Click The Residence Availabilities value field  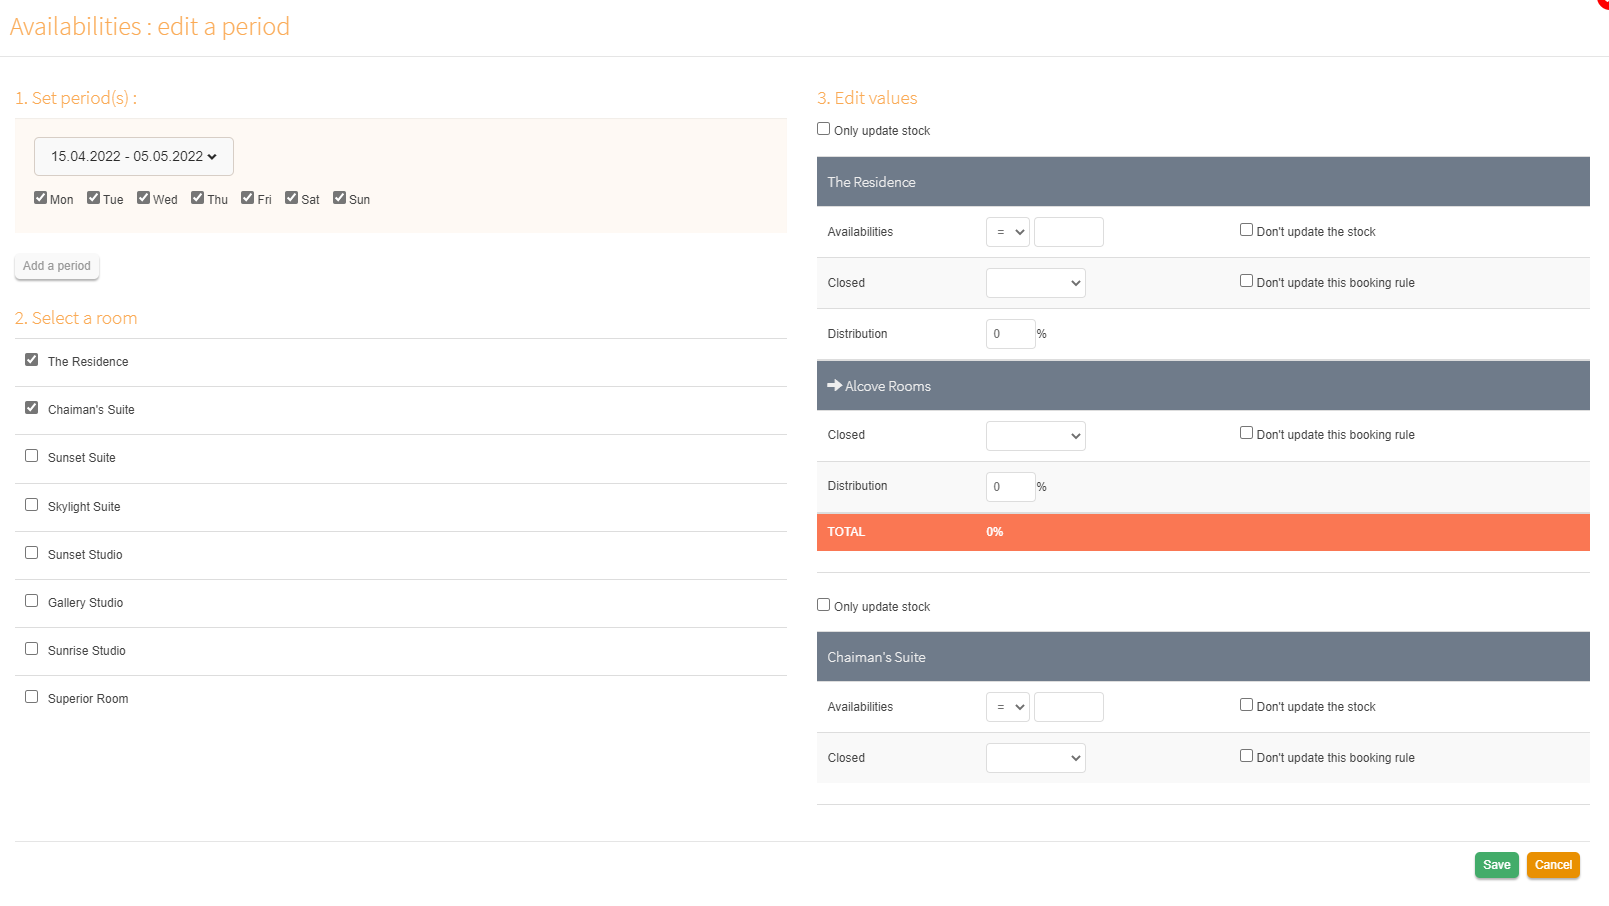tap(1068, 232)
